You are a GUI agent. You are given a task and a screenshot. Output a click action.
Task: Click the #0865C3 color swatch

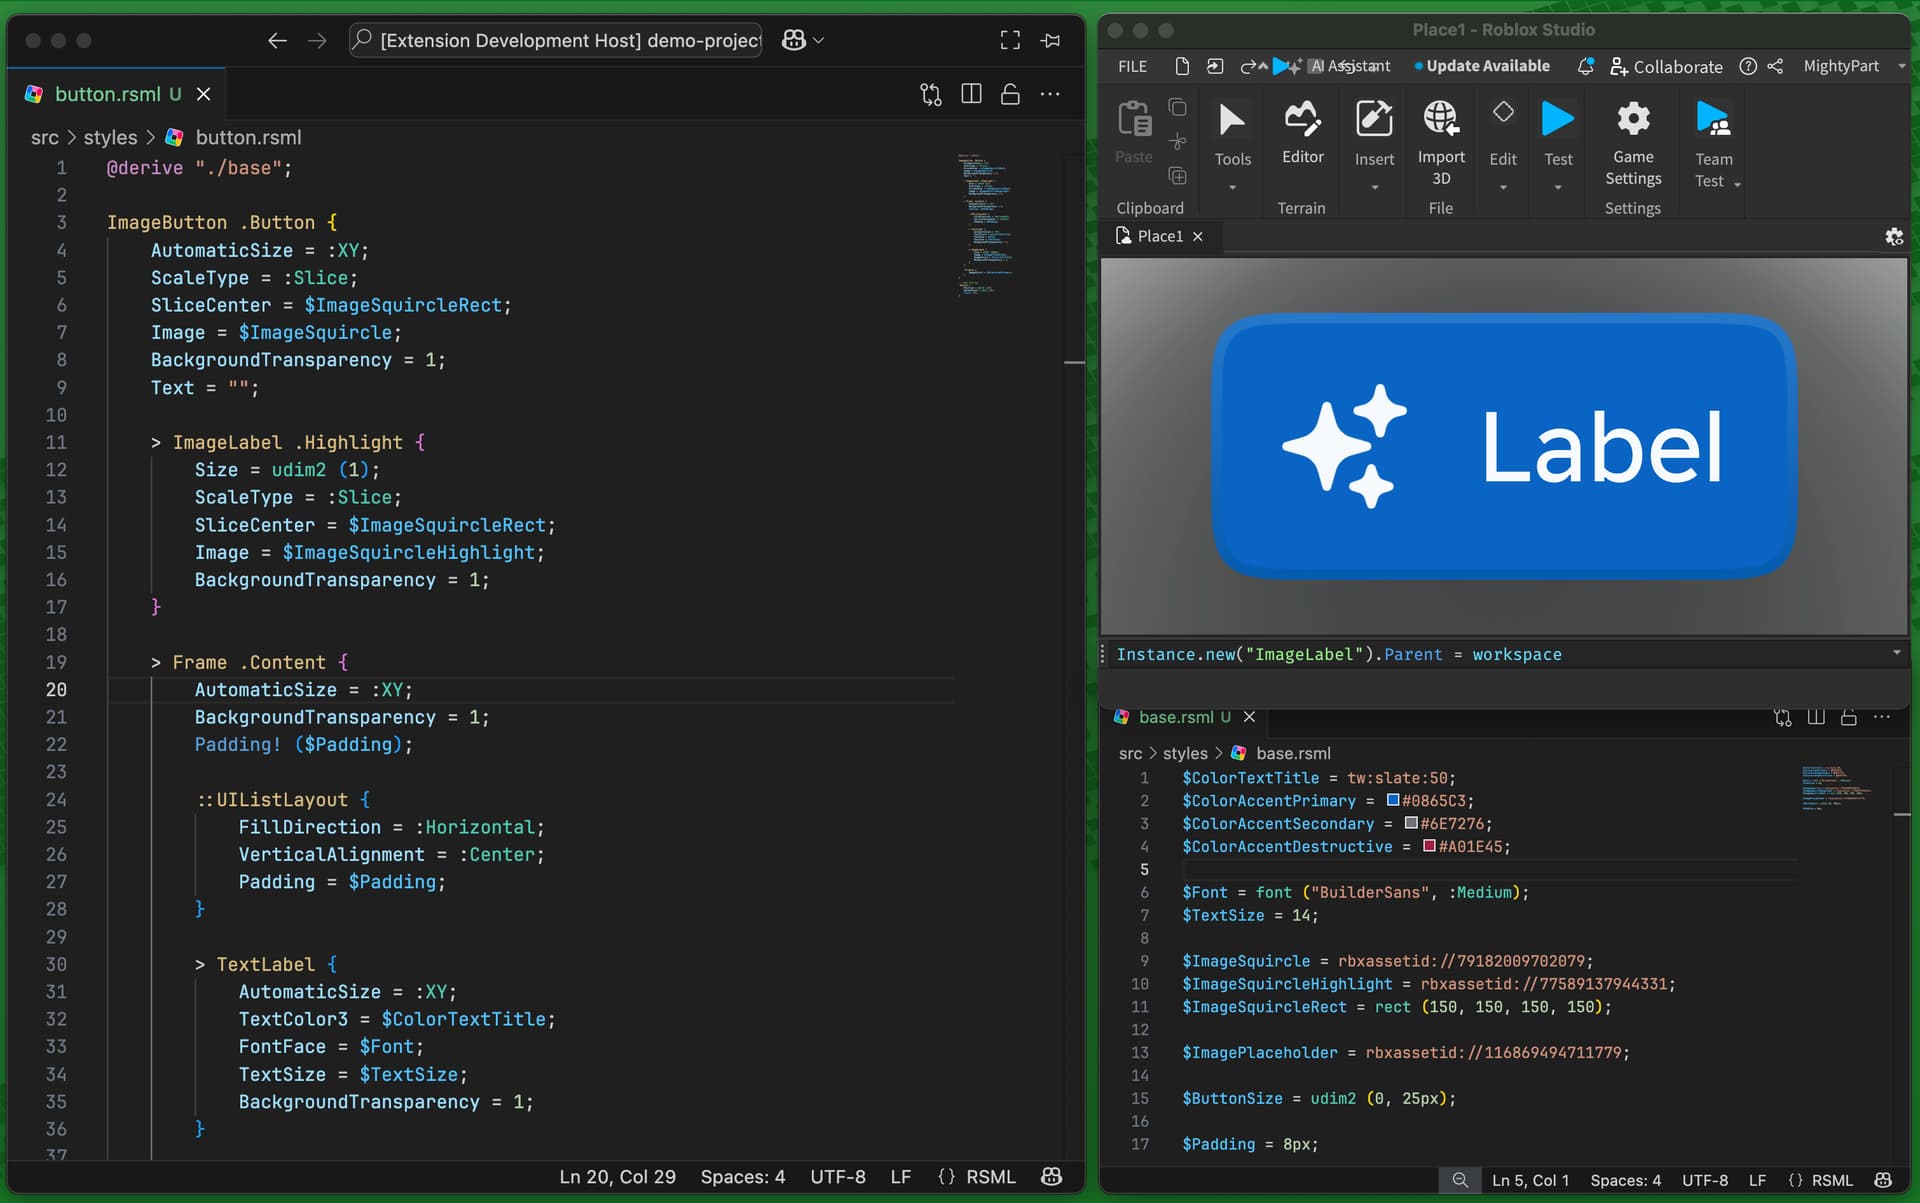click(x=1392, y=800)
